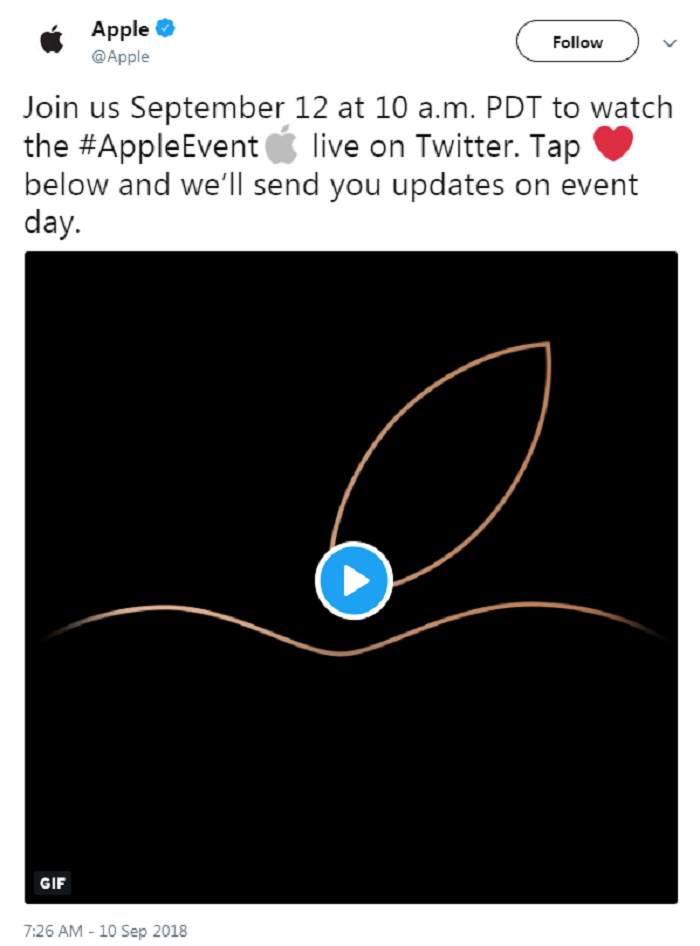Click the GIF badge on the video
Image resolution: width=700 pixels, height=946 pixels.
click(x=54, y=883)
